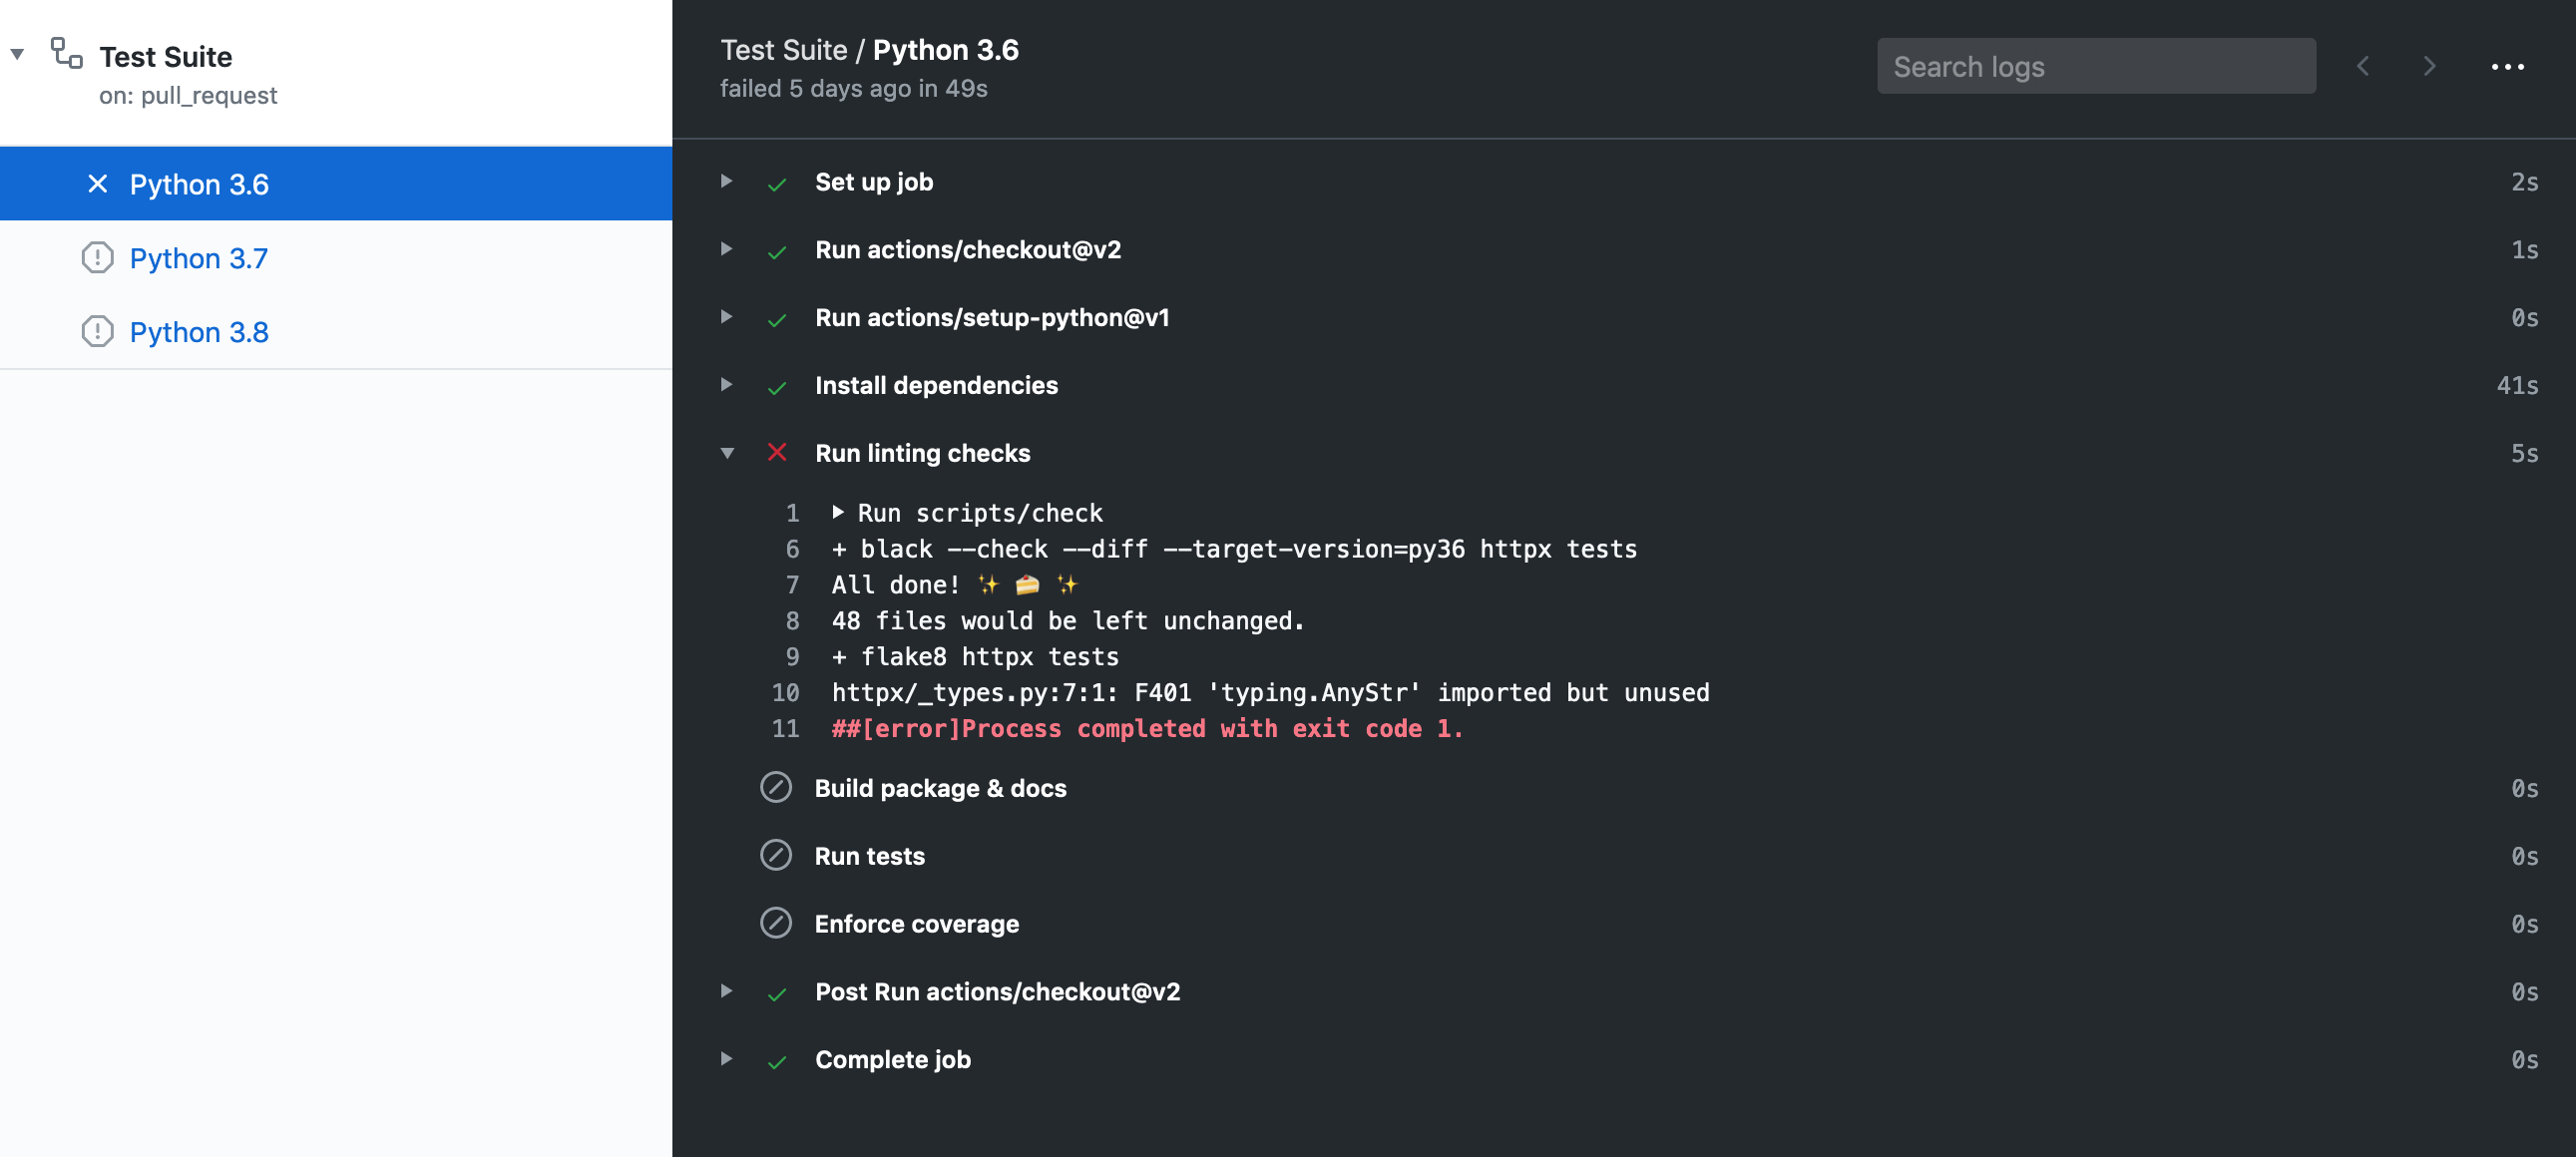Image resolution: width=2576 pixels, height=1157 pixels.
Task: Expand the Set up job step
Action: 725,183
